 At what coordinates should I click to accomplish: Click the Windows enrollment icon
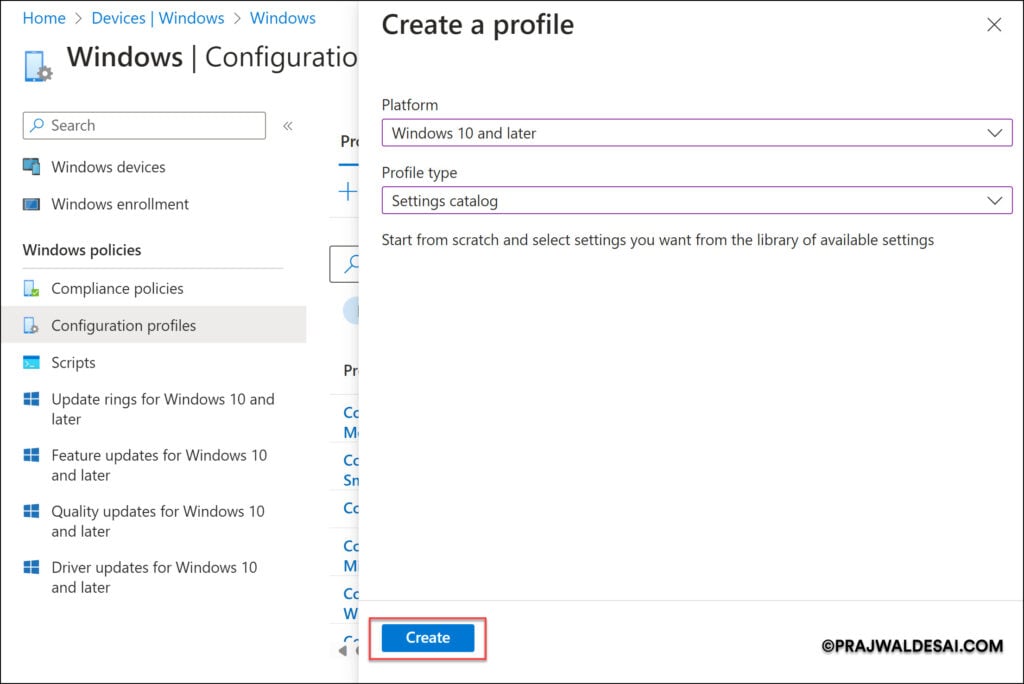pyautogui.click(x=31, y=204)
